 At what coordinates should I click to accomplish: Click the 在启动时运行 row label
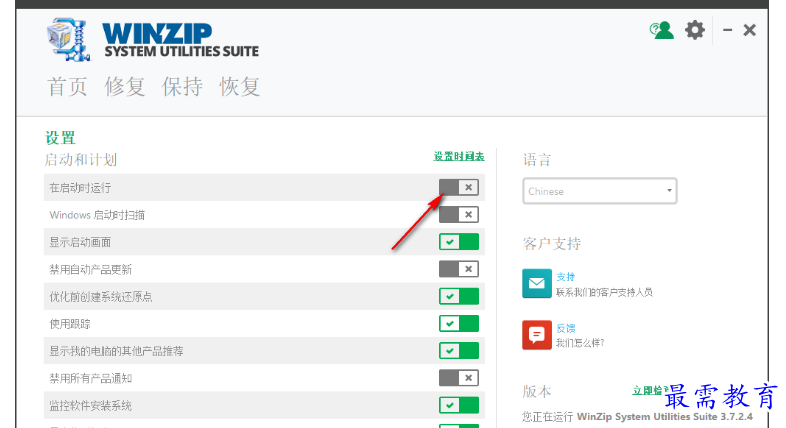pos(80,188)
